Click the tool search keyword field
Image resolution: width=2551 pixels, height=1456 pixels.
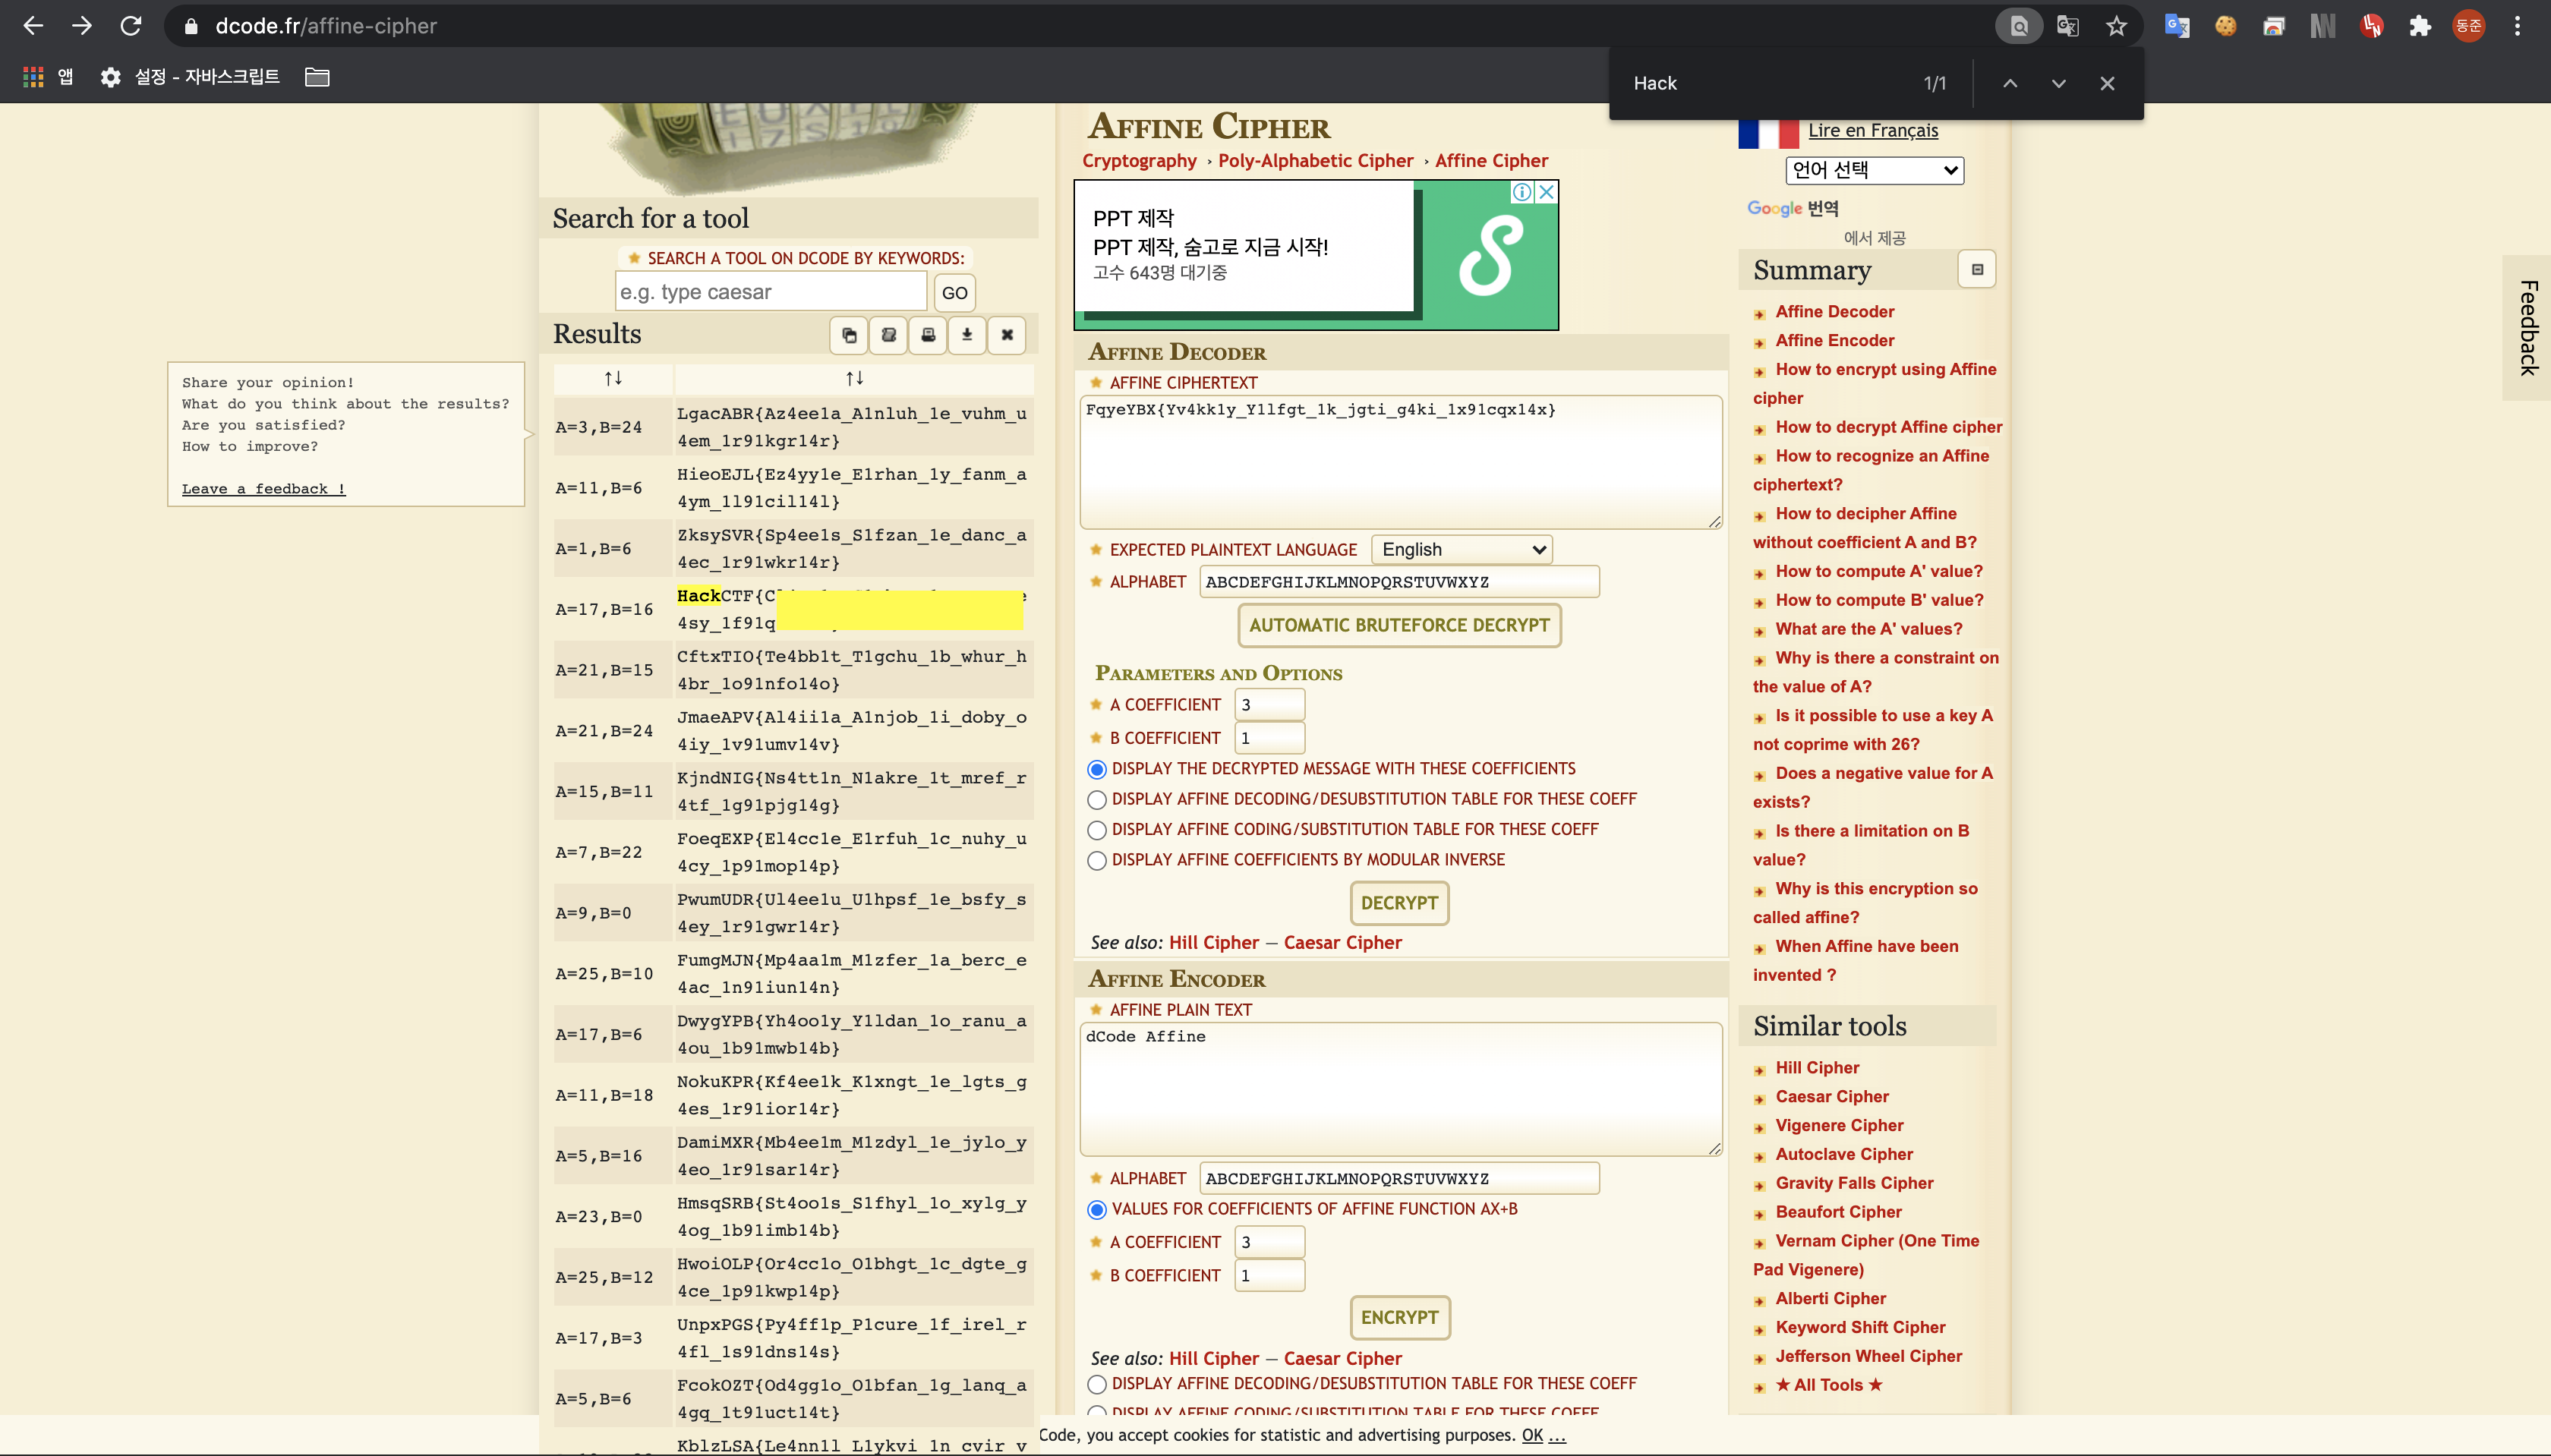(770, 292)
